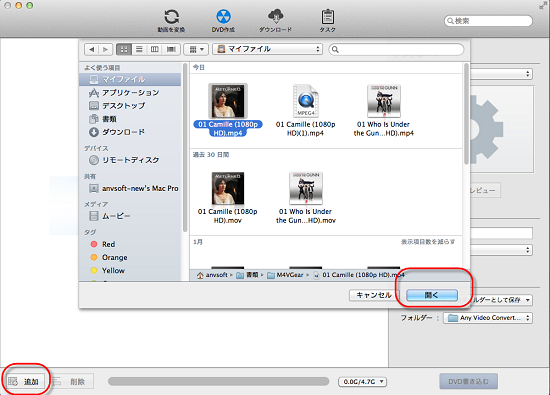
Task: Open the タスク task list icon
Action: tap(327, 21)
